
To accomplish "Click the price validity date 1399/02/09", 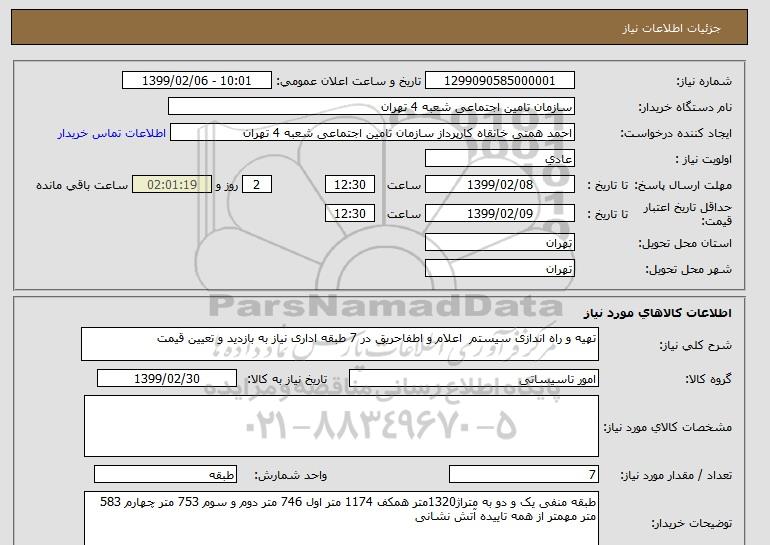I will pyautogui.click(x=499, y=213).
